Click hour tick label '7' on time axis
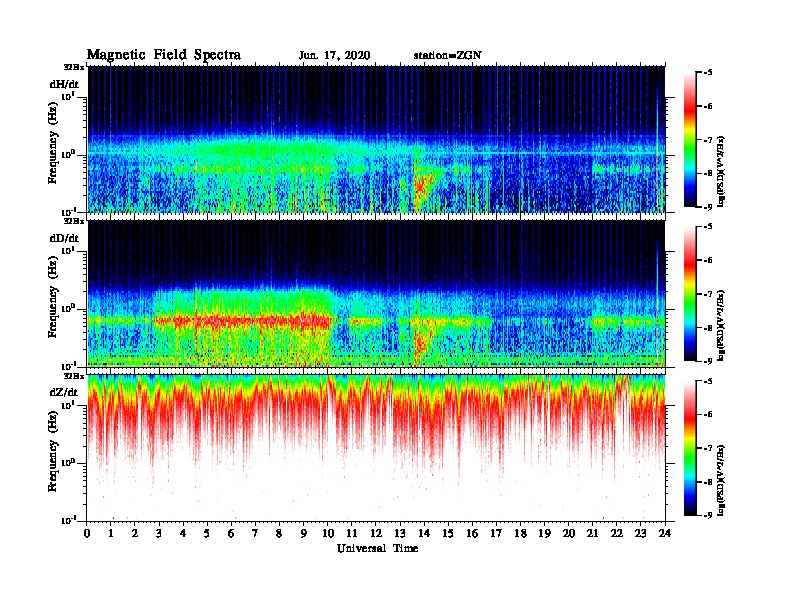Screen dimensions: 792x612 256,533
